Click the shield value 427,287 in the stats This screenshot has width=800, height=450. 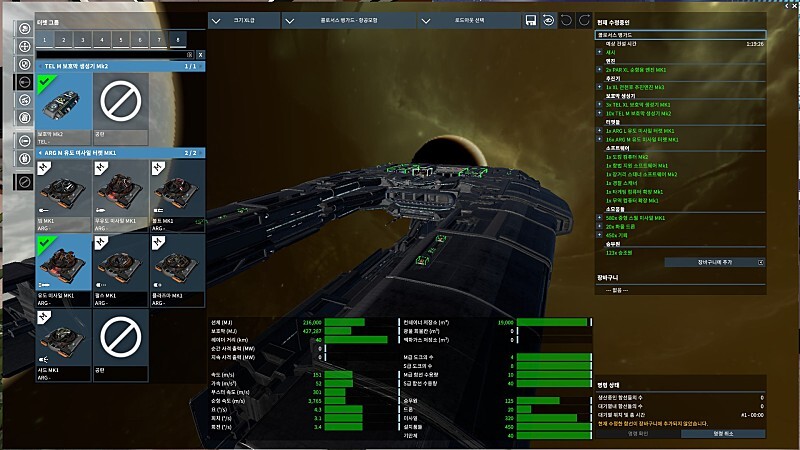point(312,331)
